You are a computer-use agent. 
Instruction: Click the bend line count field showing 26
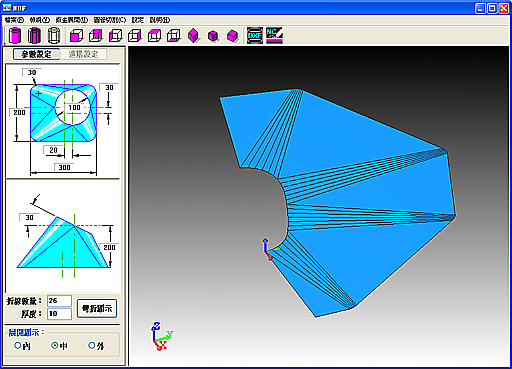pyautogui.click(x=59, y=301)
